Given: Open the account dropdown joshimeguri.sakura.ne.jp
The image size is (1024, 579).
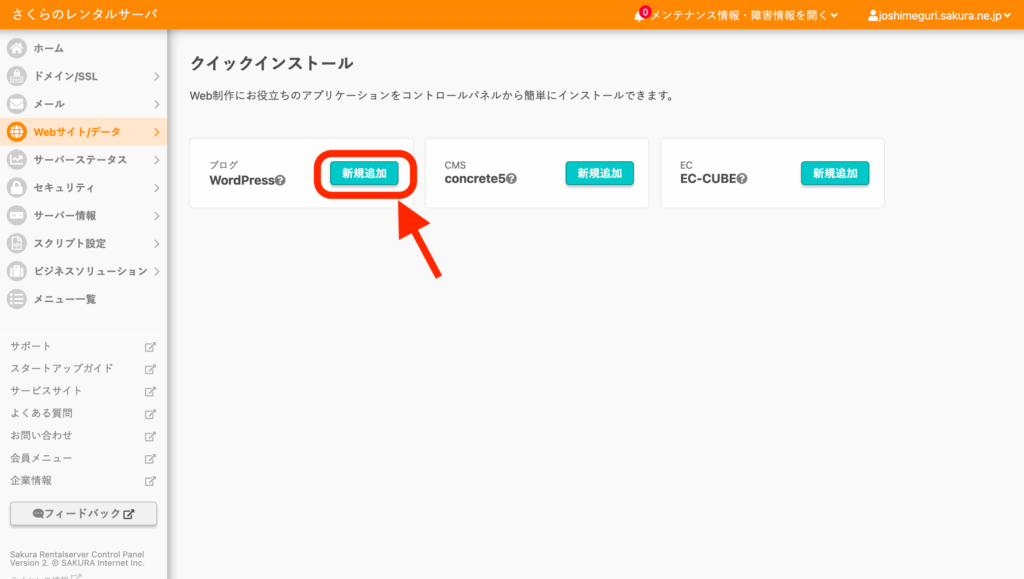Looking at the screenshot, I should tap(940, 16).
